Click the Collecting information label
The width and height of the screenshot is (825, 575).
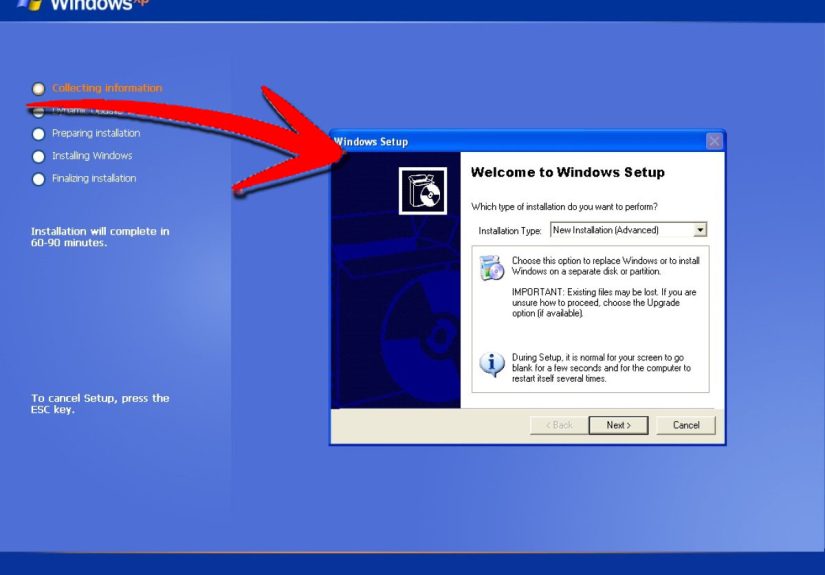(107, 88)
